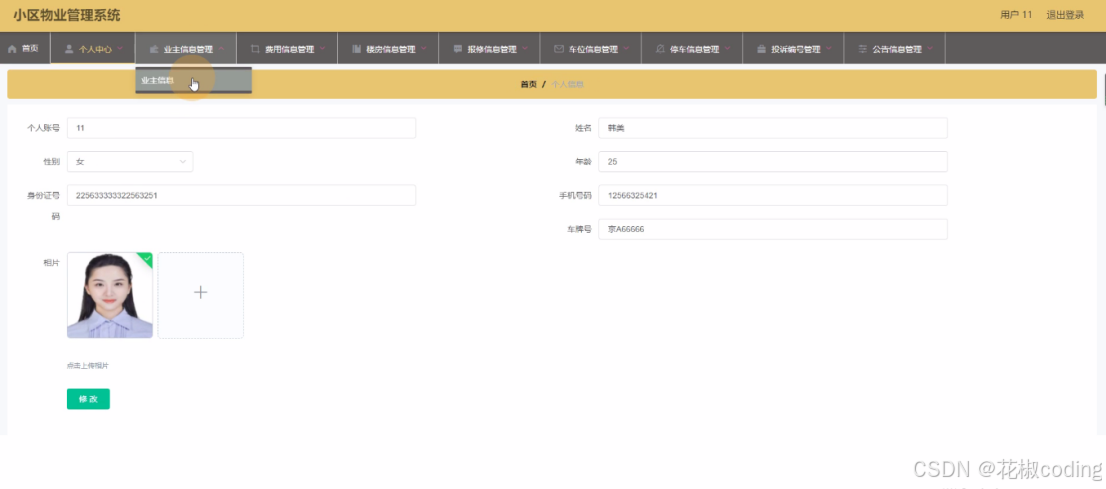This screenshot has width=1106, height=489.
Task: Expand the 报修信息管理 dropdown arrow
Action: point(525,49)
